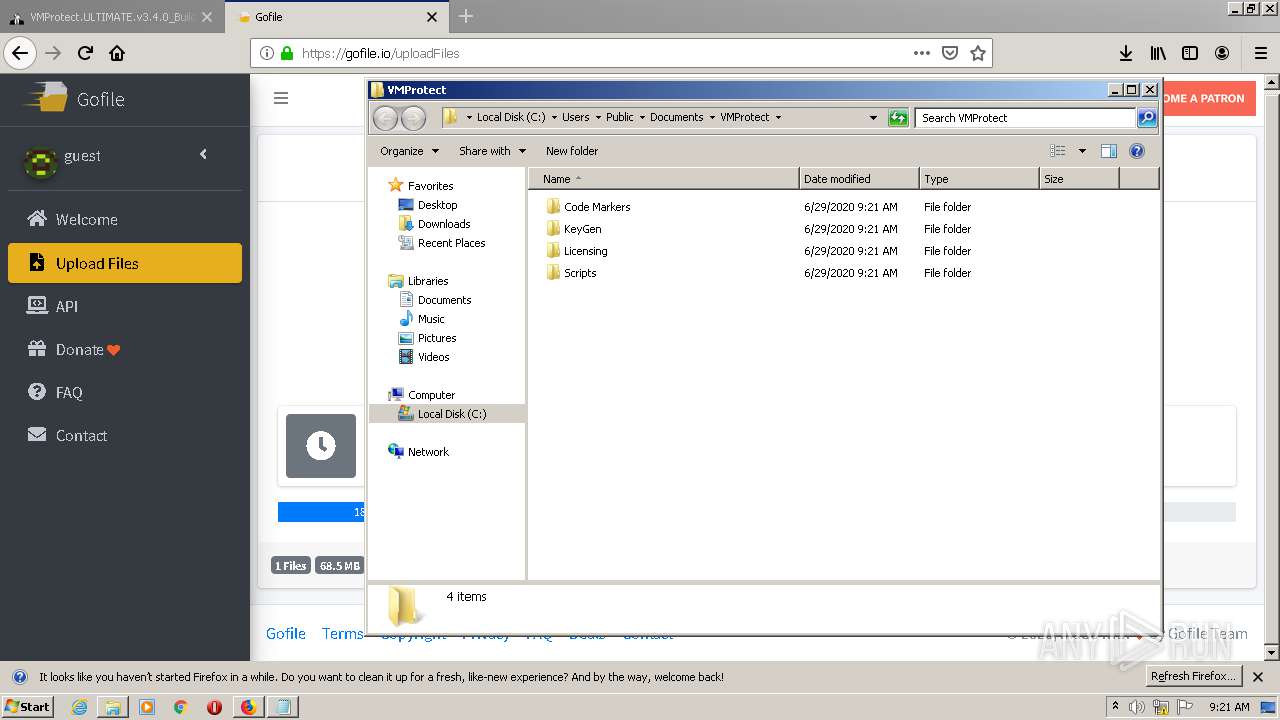1280x720 pixels.
Task: Click the Search VMProtect field
Action: click(x=1026, y=118)
